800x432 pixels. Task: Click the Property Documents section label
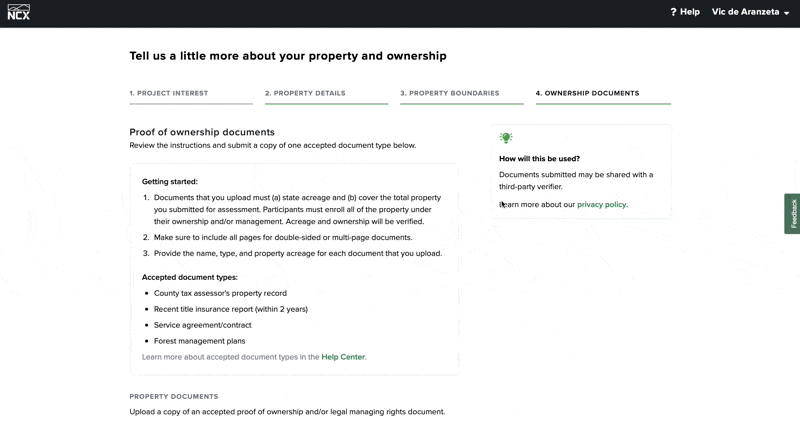[x=173, y=396]
